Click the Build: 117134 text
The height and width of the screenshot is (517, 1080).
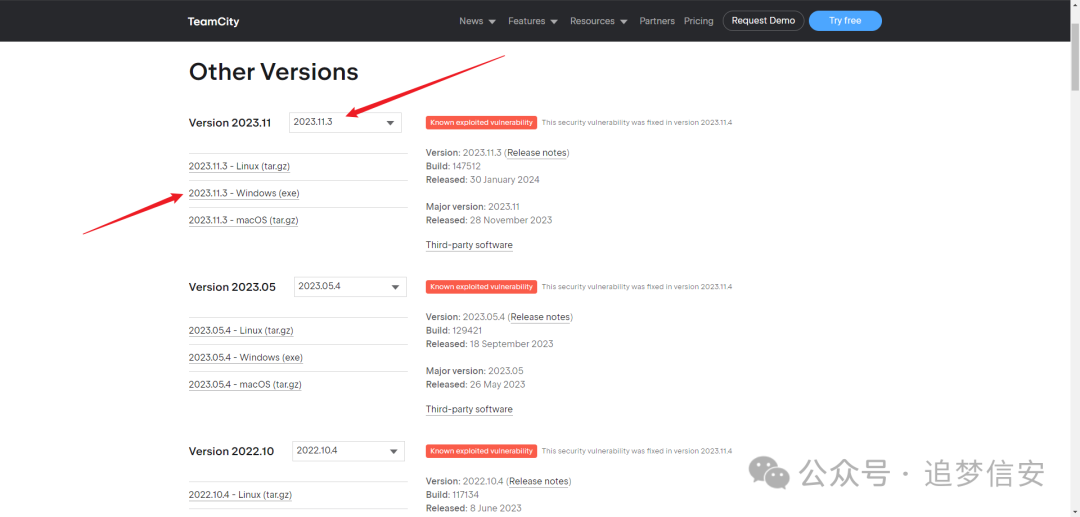[x=452, y=494]
